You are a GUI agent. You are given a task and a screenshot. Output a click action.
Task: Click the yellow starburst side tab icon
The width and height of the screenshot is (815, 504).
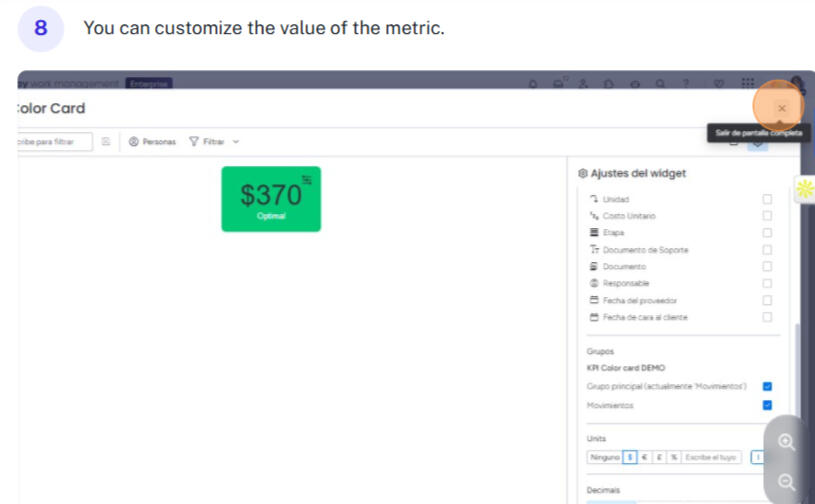(x=805, y=188)
